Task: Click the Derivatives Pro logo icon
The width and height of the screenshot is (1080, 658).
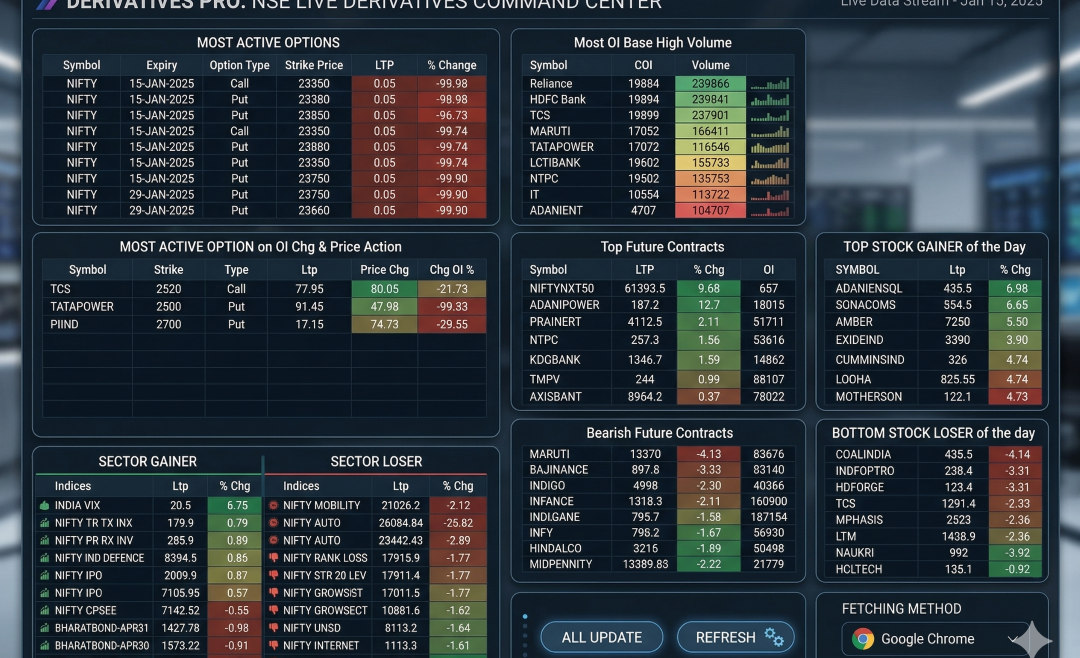Action: (46, 4)
